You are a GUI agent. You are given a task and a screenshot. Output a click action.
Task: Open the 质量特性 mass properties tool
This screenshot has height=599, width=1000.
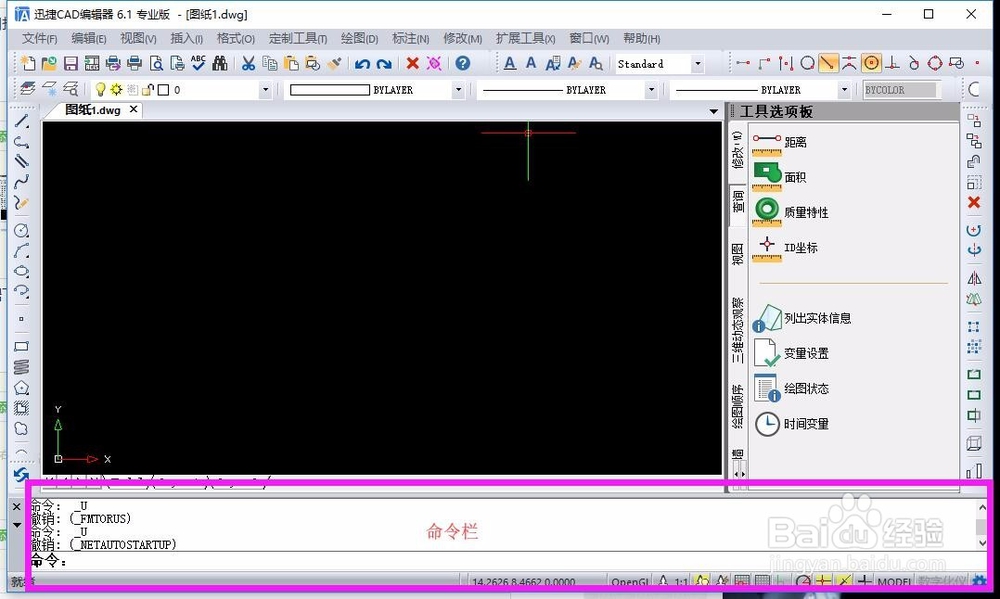(x=790, y=212)
